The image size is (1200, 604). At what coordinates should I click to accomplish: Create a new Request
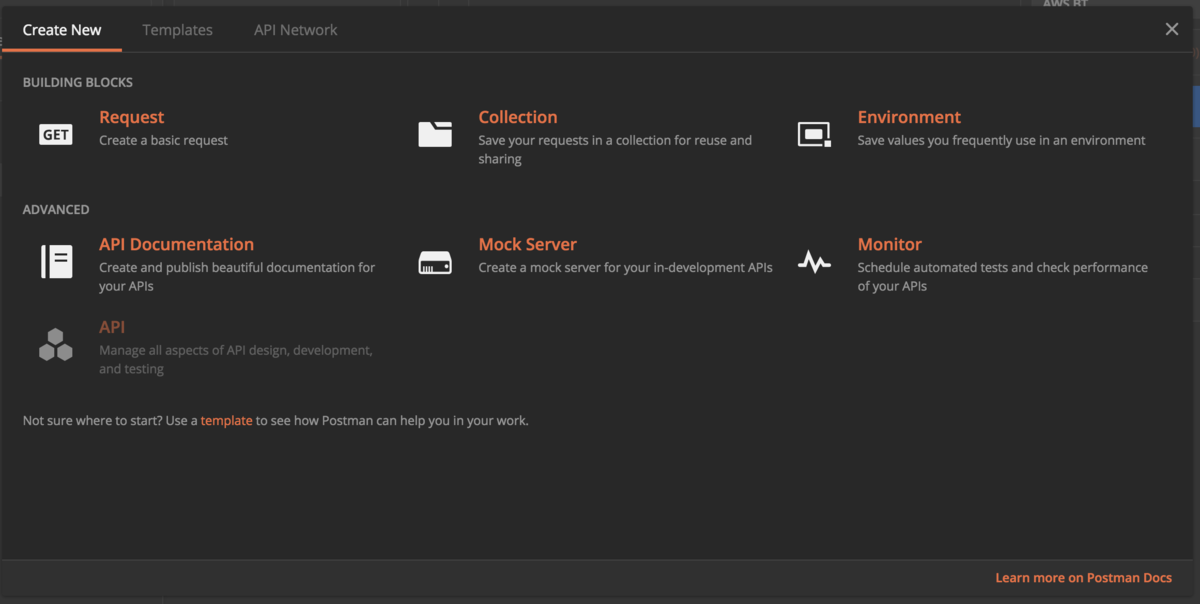point(131,117)
